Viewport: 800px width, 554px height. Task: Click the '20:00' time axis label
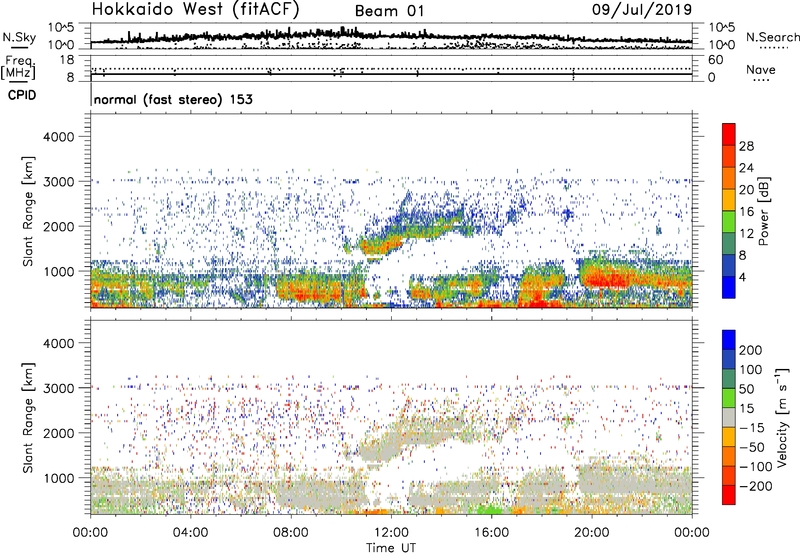(x=592, y=533)
